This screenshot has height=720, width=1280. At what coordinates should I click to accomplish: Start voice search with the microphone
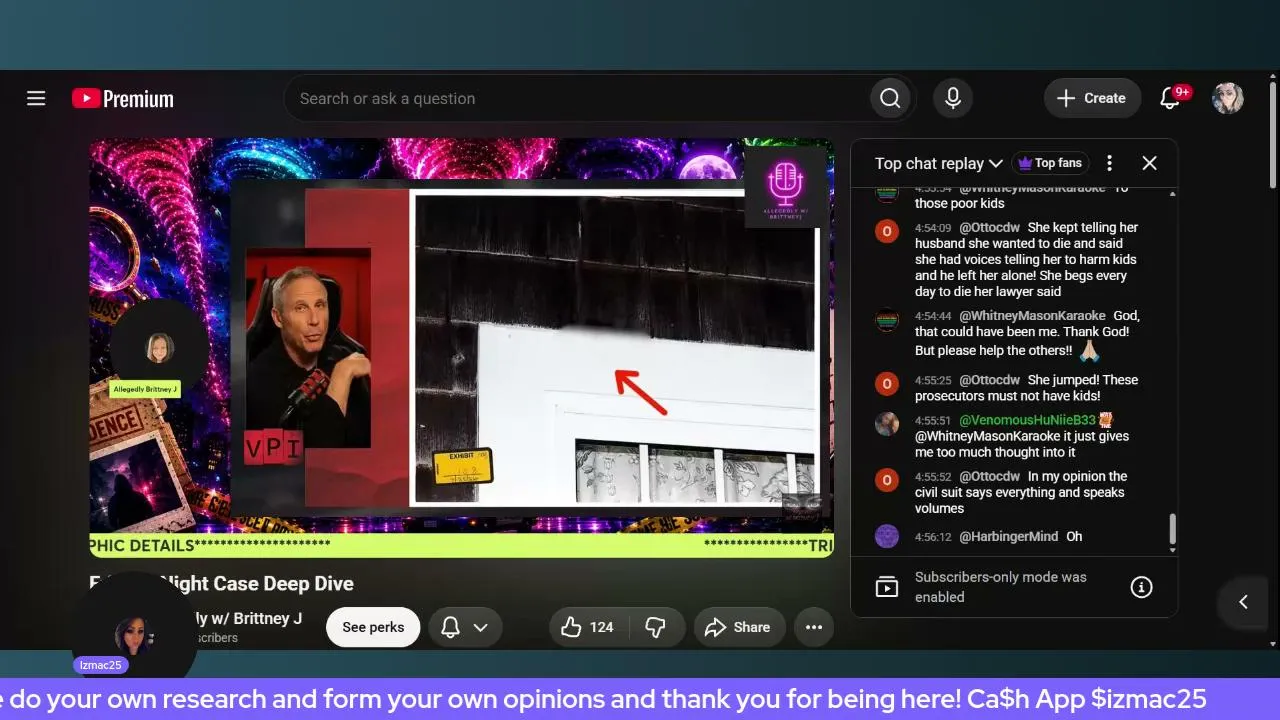pyautogui.click(x=953, y=98)
